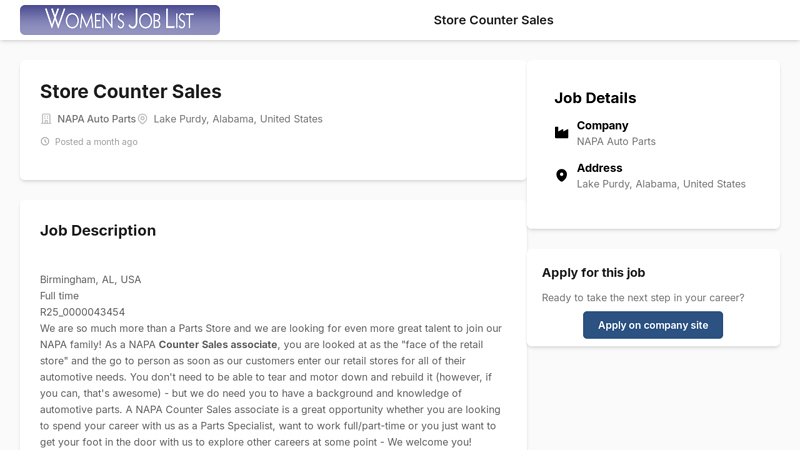Viewport: 800px width, 450px height.
Task: Click the Job Details heading
Action: [x=595, y=98]
